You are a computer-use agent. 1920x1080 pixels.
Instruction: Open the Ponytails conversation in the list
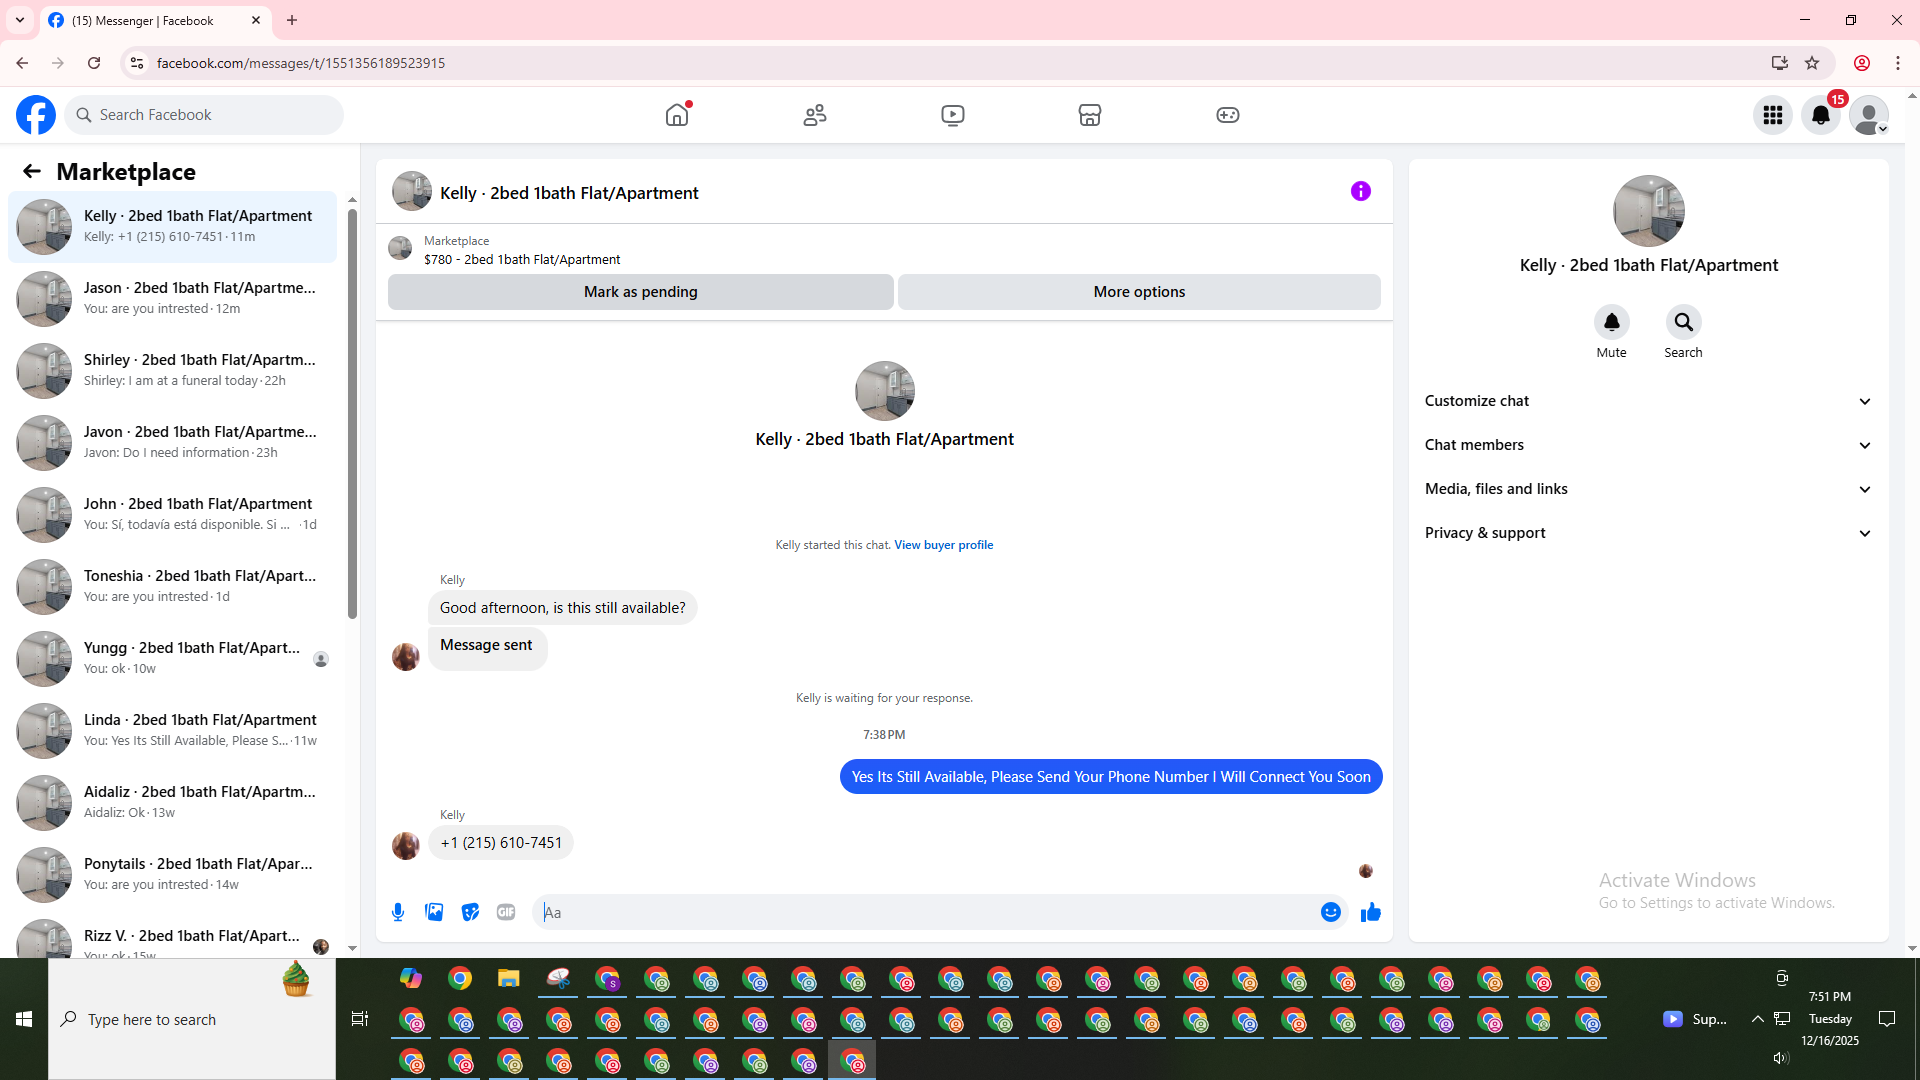[x=173, y=875]
